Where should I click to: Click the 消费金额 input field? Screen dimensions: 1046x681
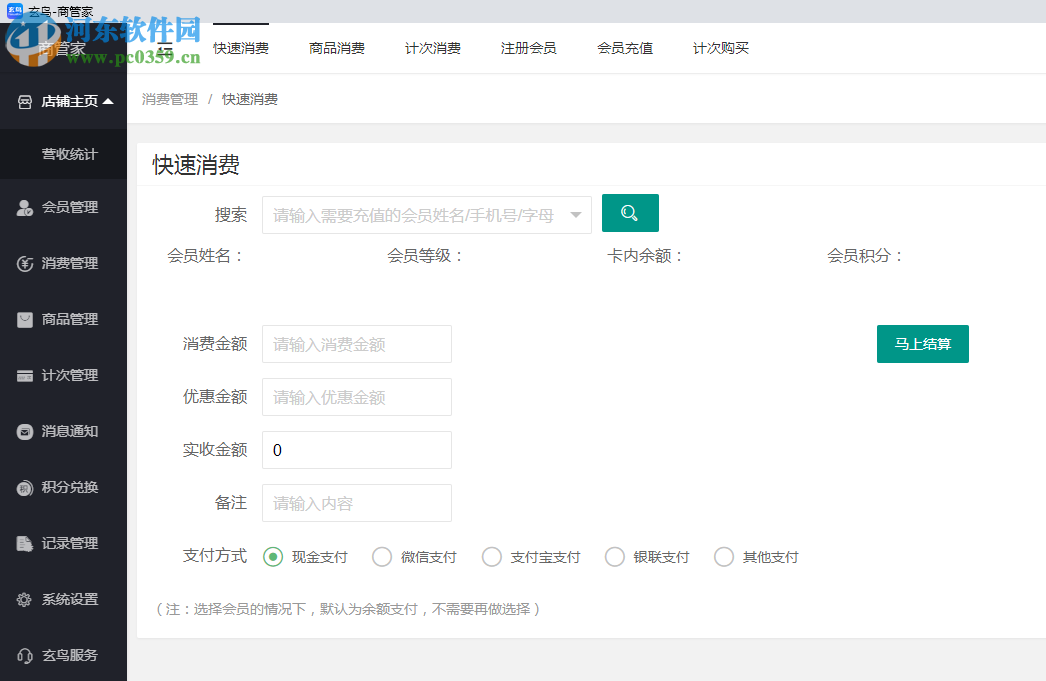(356, 343)
